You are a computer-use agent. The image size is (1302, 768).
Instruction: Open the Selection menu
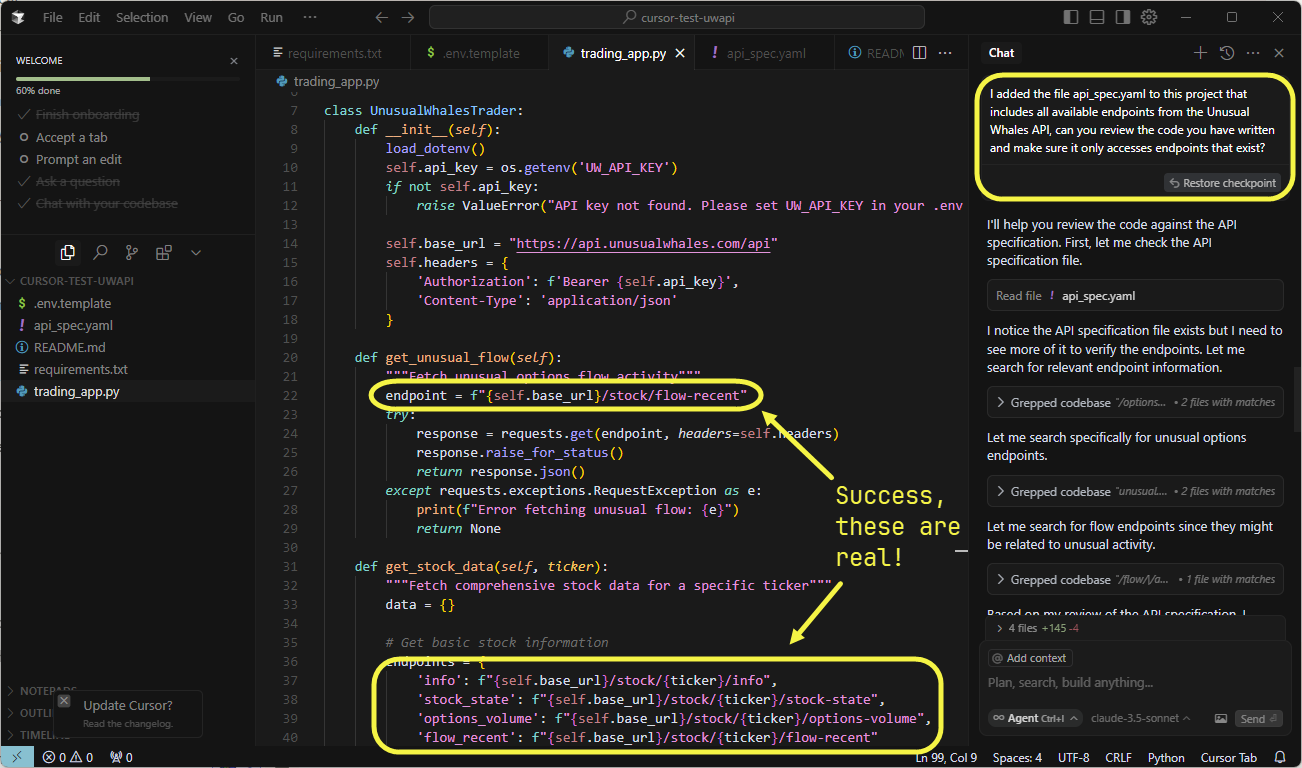142,17
